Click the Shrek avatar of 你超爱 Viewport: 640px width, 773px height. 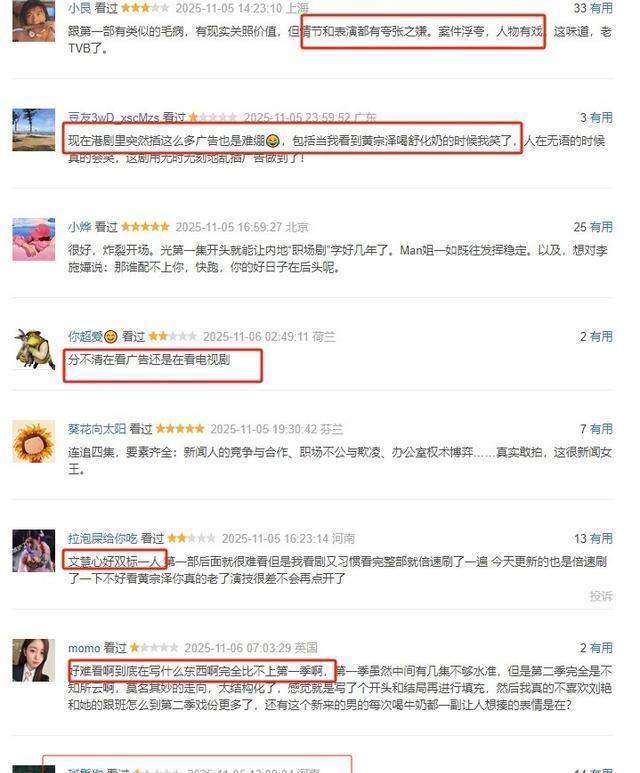pyautogui.click(x=34, y=349)
